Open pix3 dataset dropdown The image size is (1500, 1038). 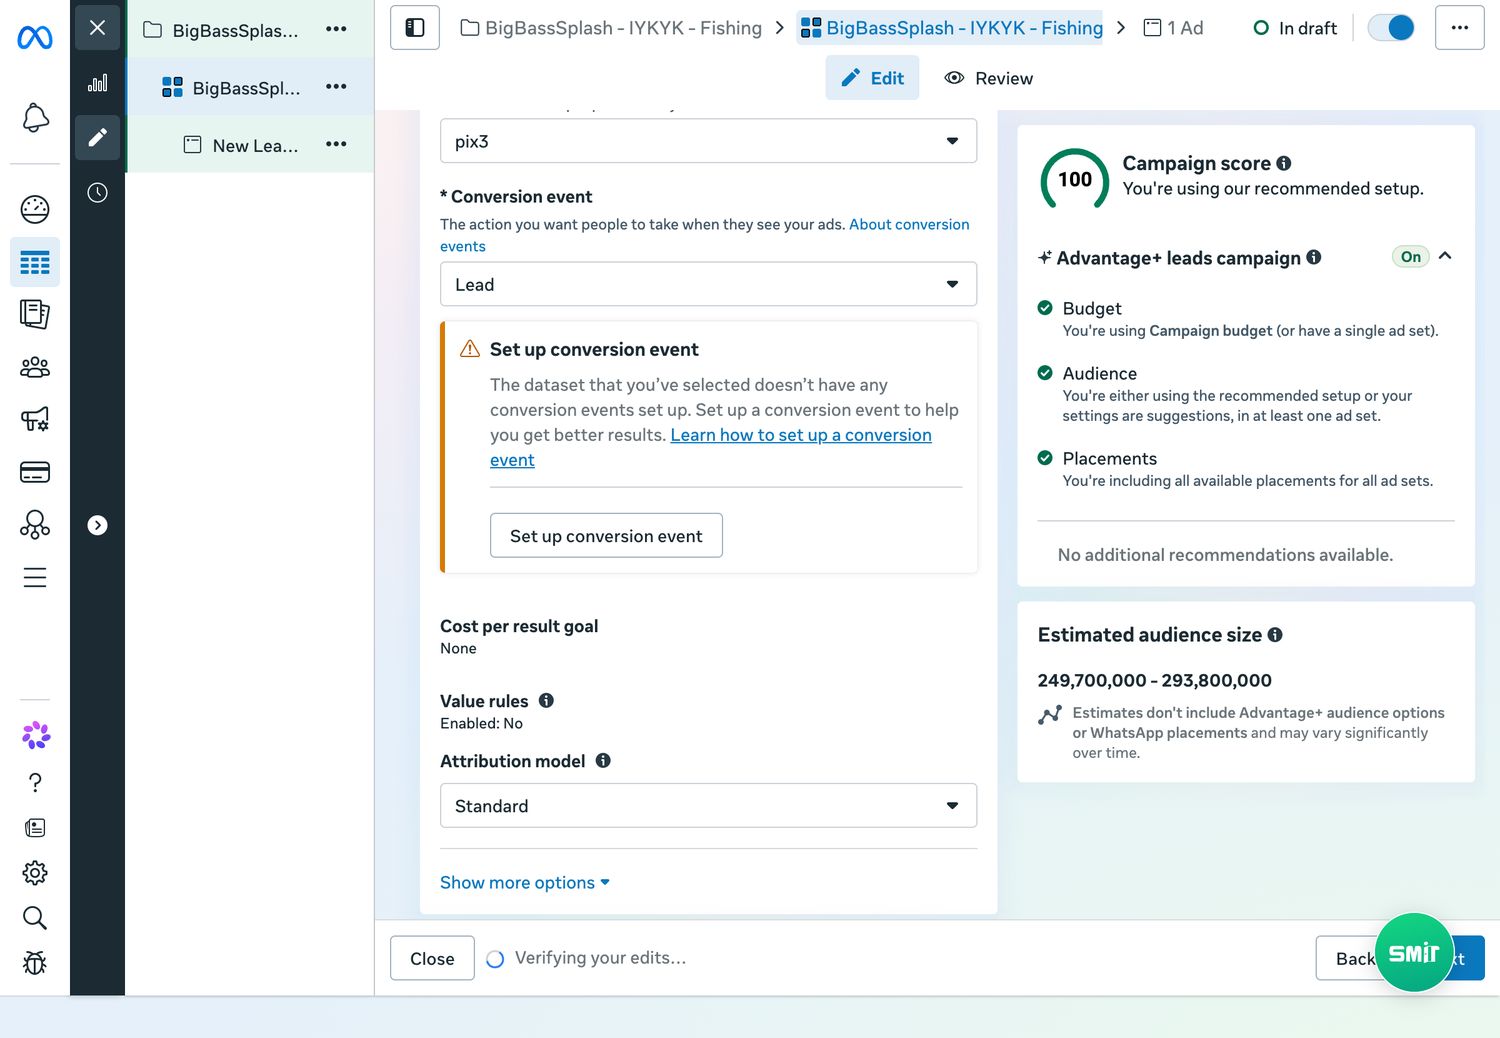708,141
